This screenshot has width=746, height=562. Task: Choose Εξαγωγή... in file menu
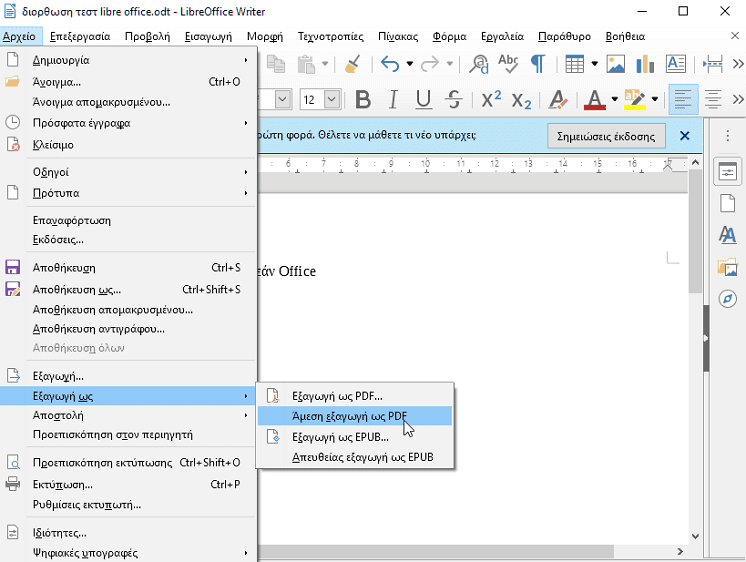pos(128,376)
